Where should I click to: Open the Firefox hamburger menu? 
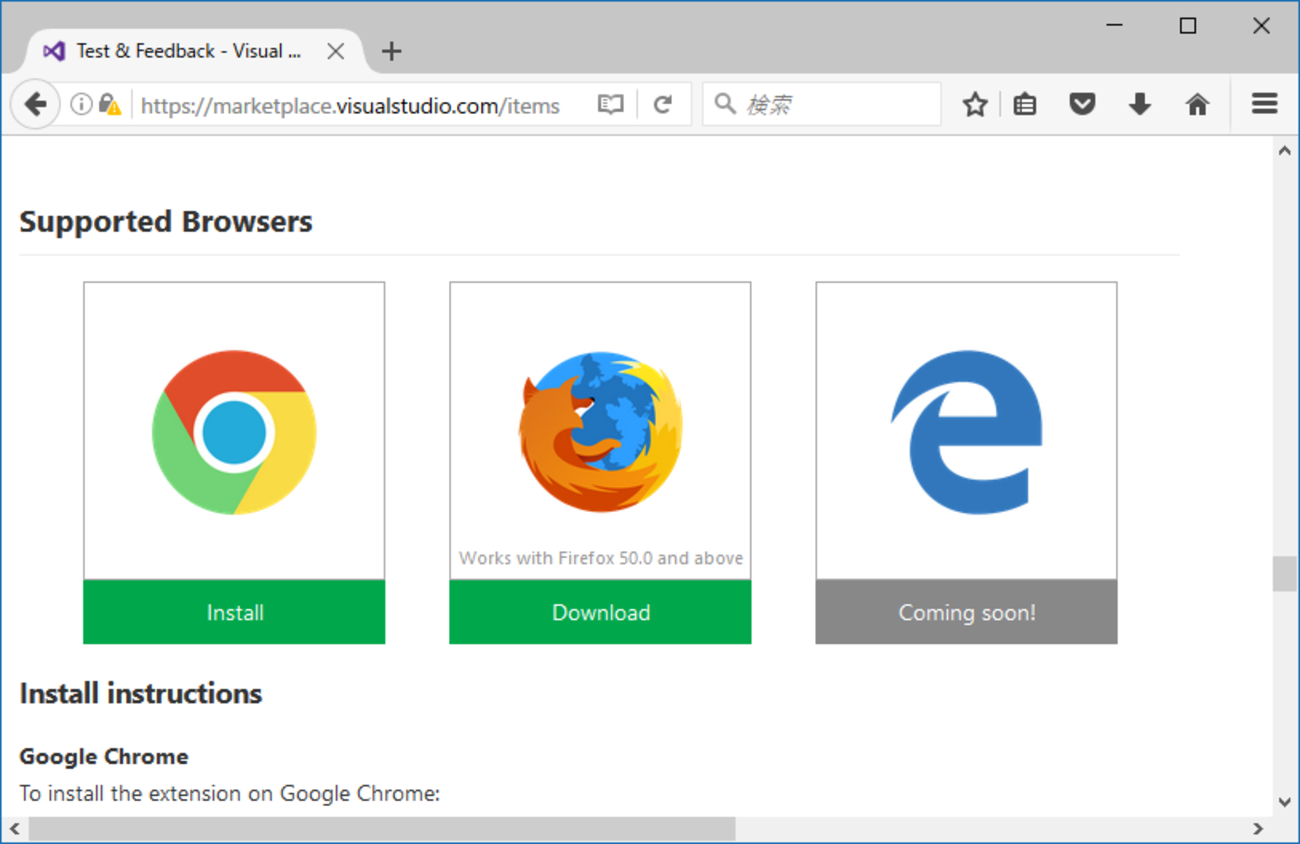point(1265,104)
